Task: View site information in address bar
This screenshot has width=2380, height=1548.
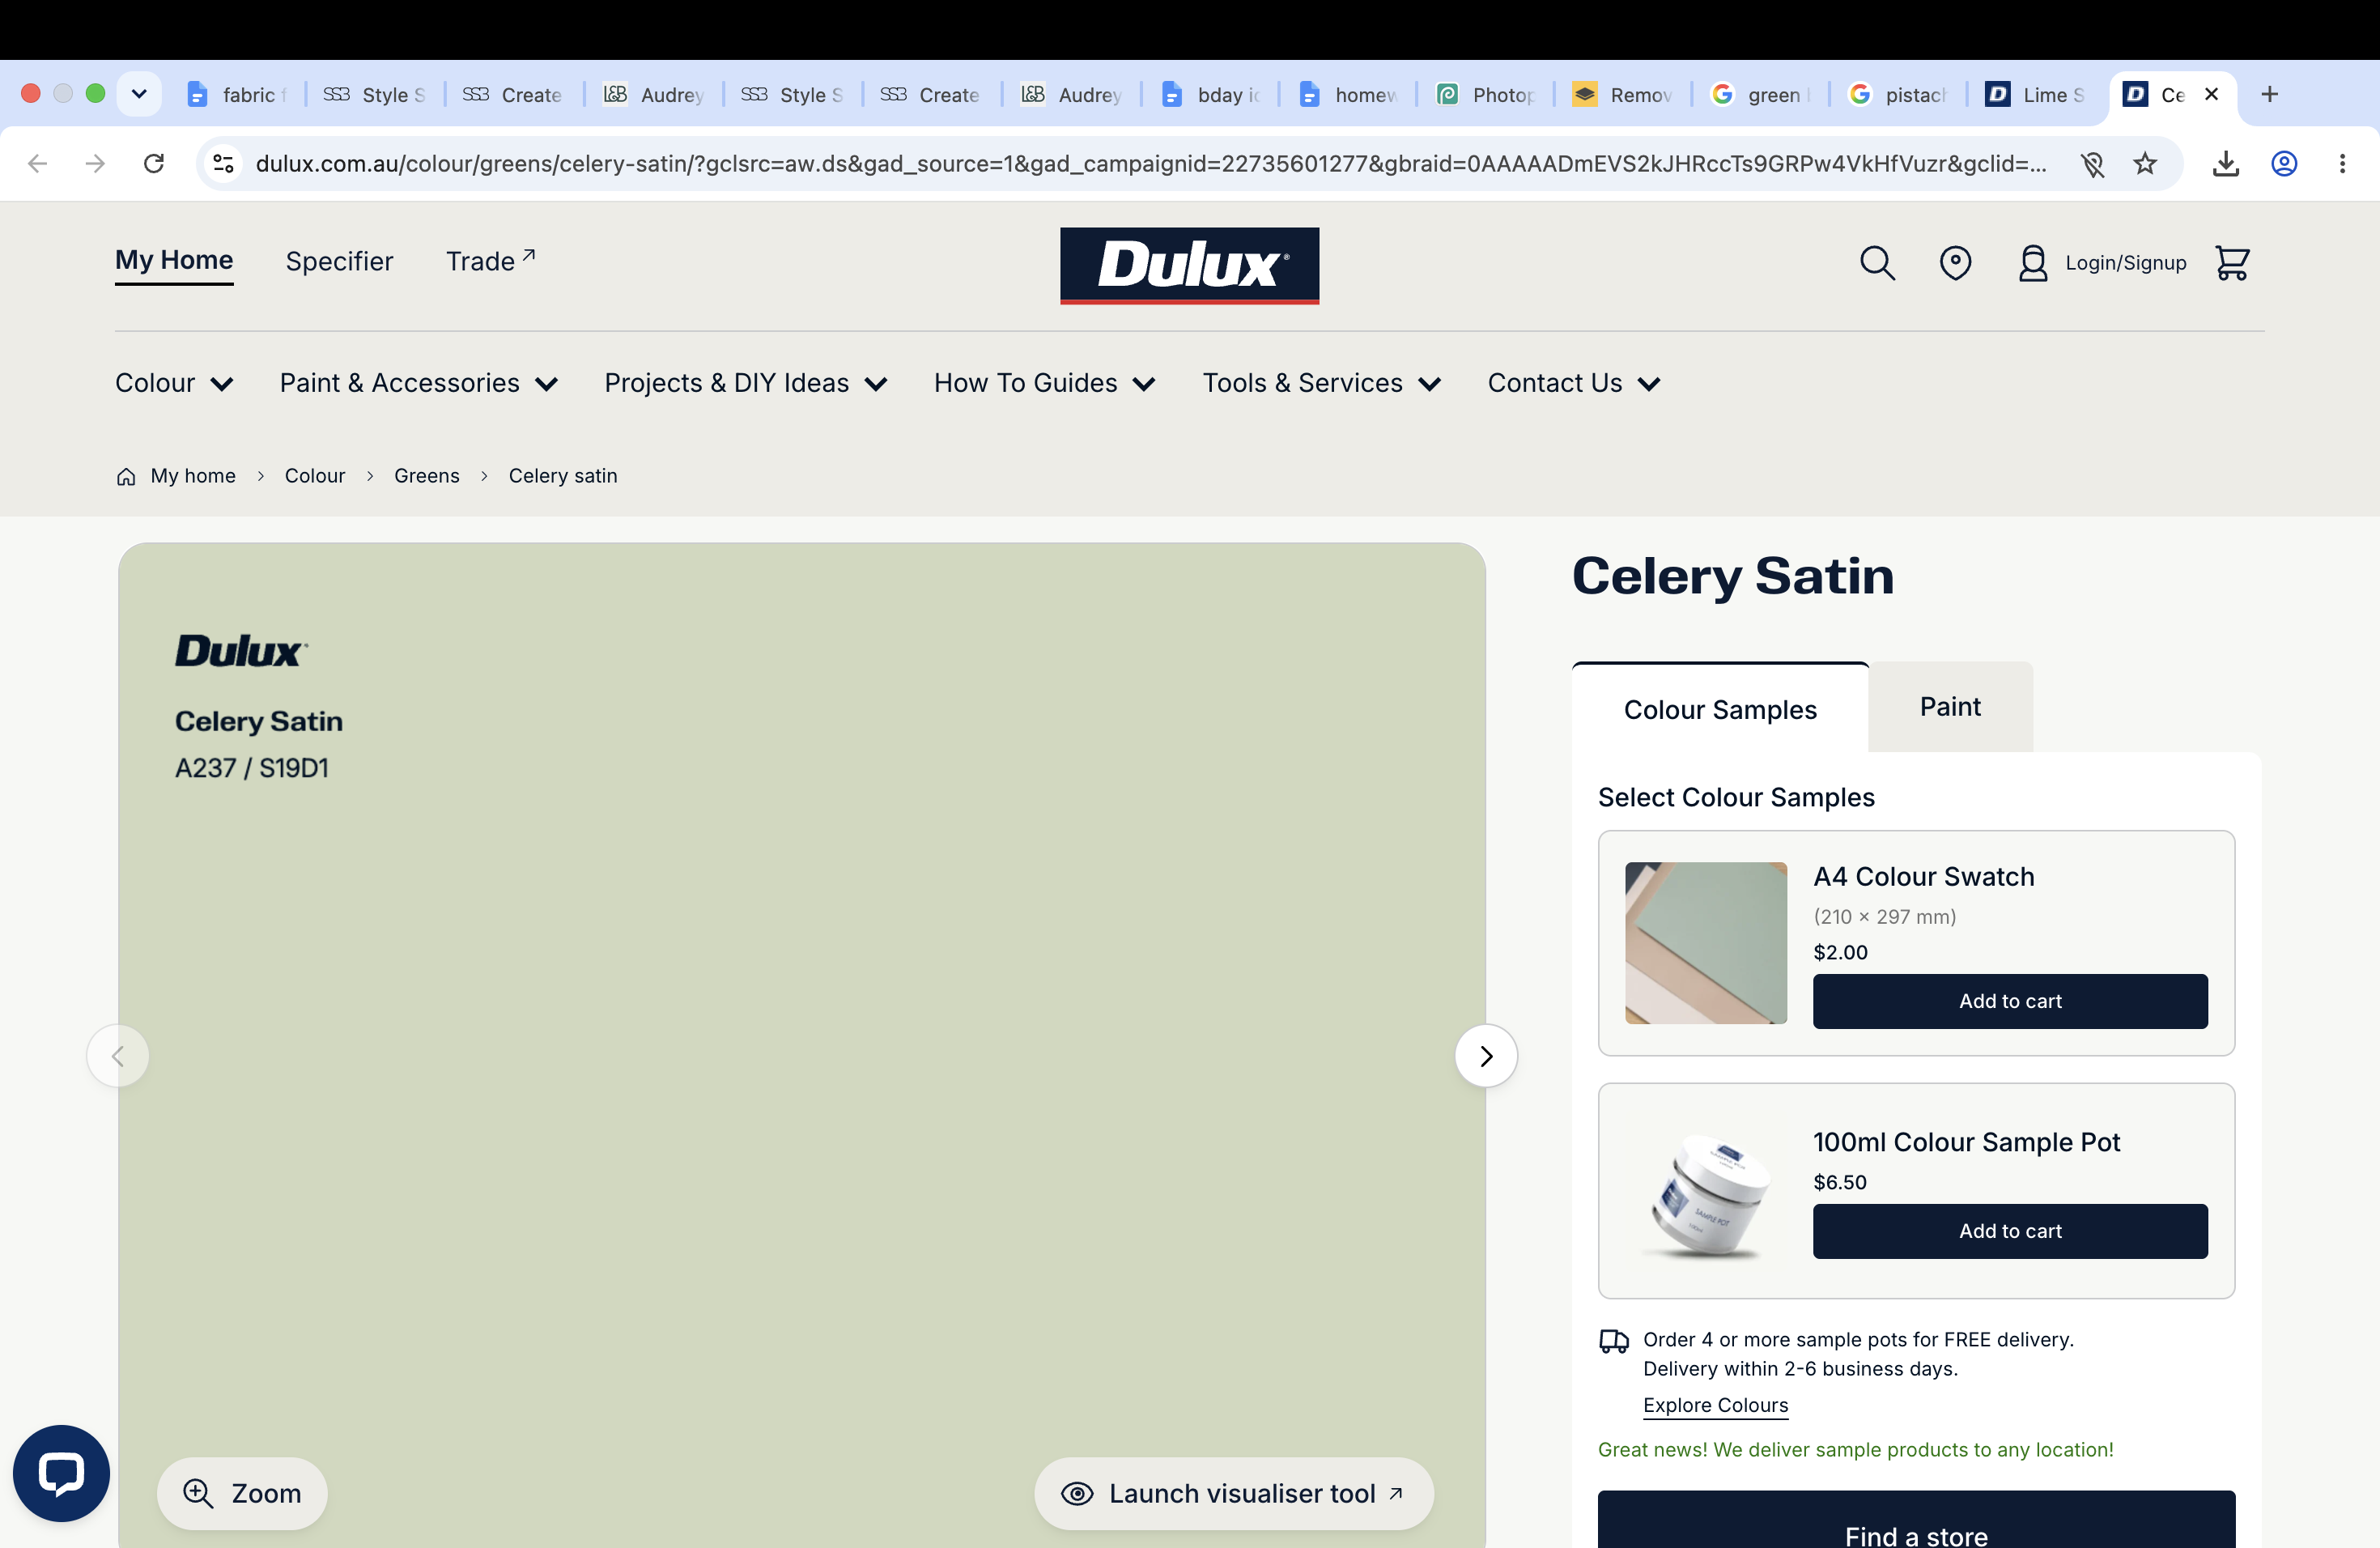Action: tap(224, 163)
